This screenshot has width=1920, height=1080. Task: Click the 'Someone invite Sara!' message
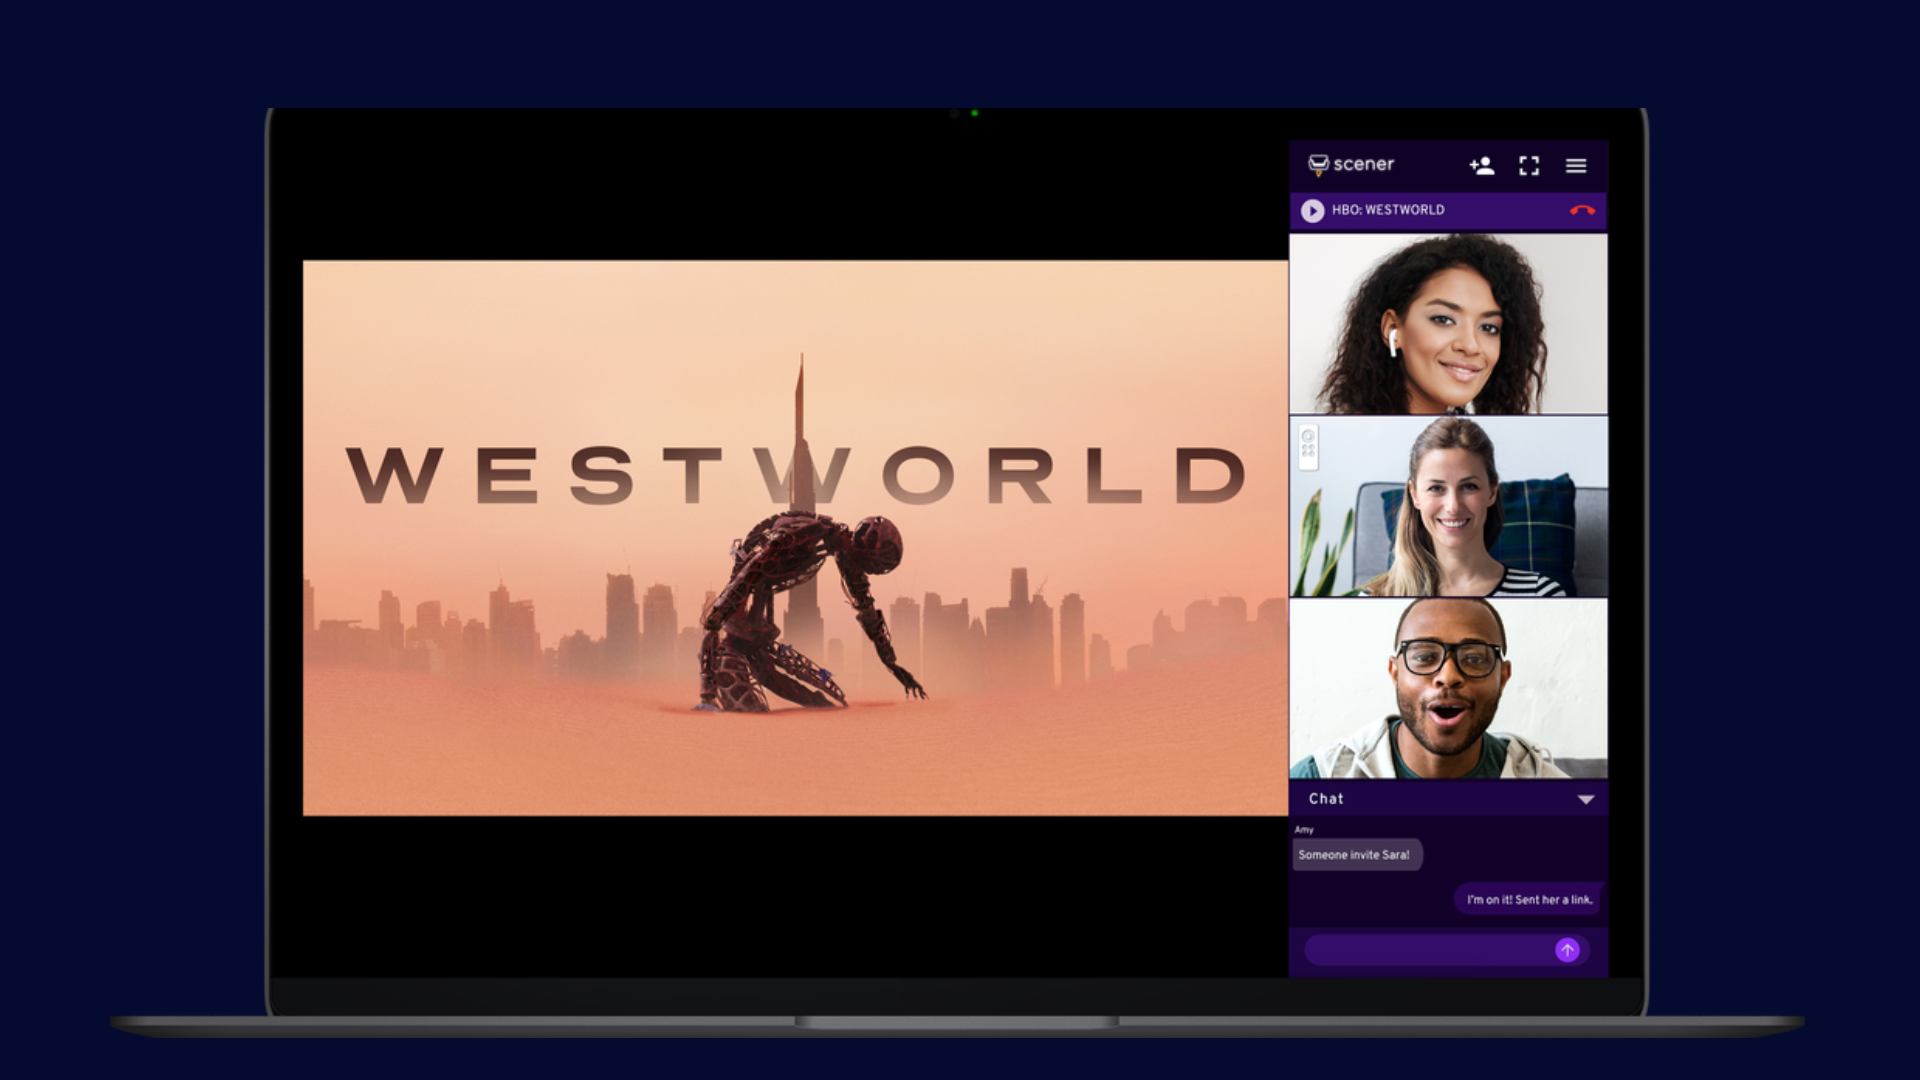pyautogui.click(x=1356, y=855)
